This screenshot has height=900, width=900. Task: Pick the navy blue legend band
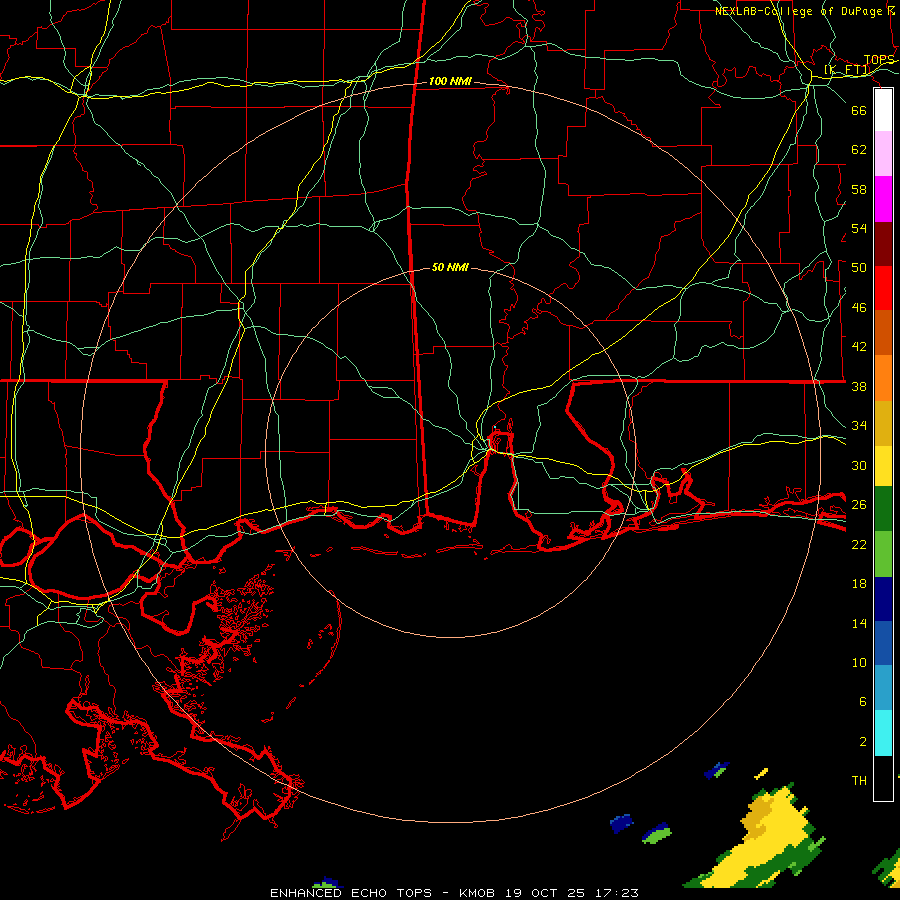(883, 599)
